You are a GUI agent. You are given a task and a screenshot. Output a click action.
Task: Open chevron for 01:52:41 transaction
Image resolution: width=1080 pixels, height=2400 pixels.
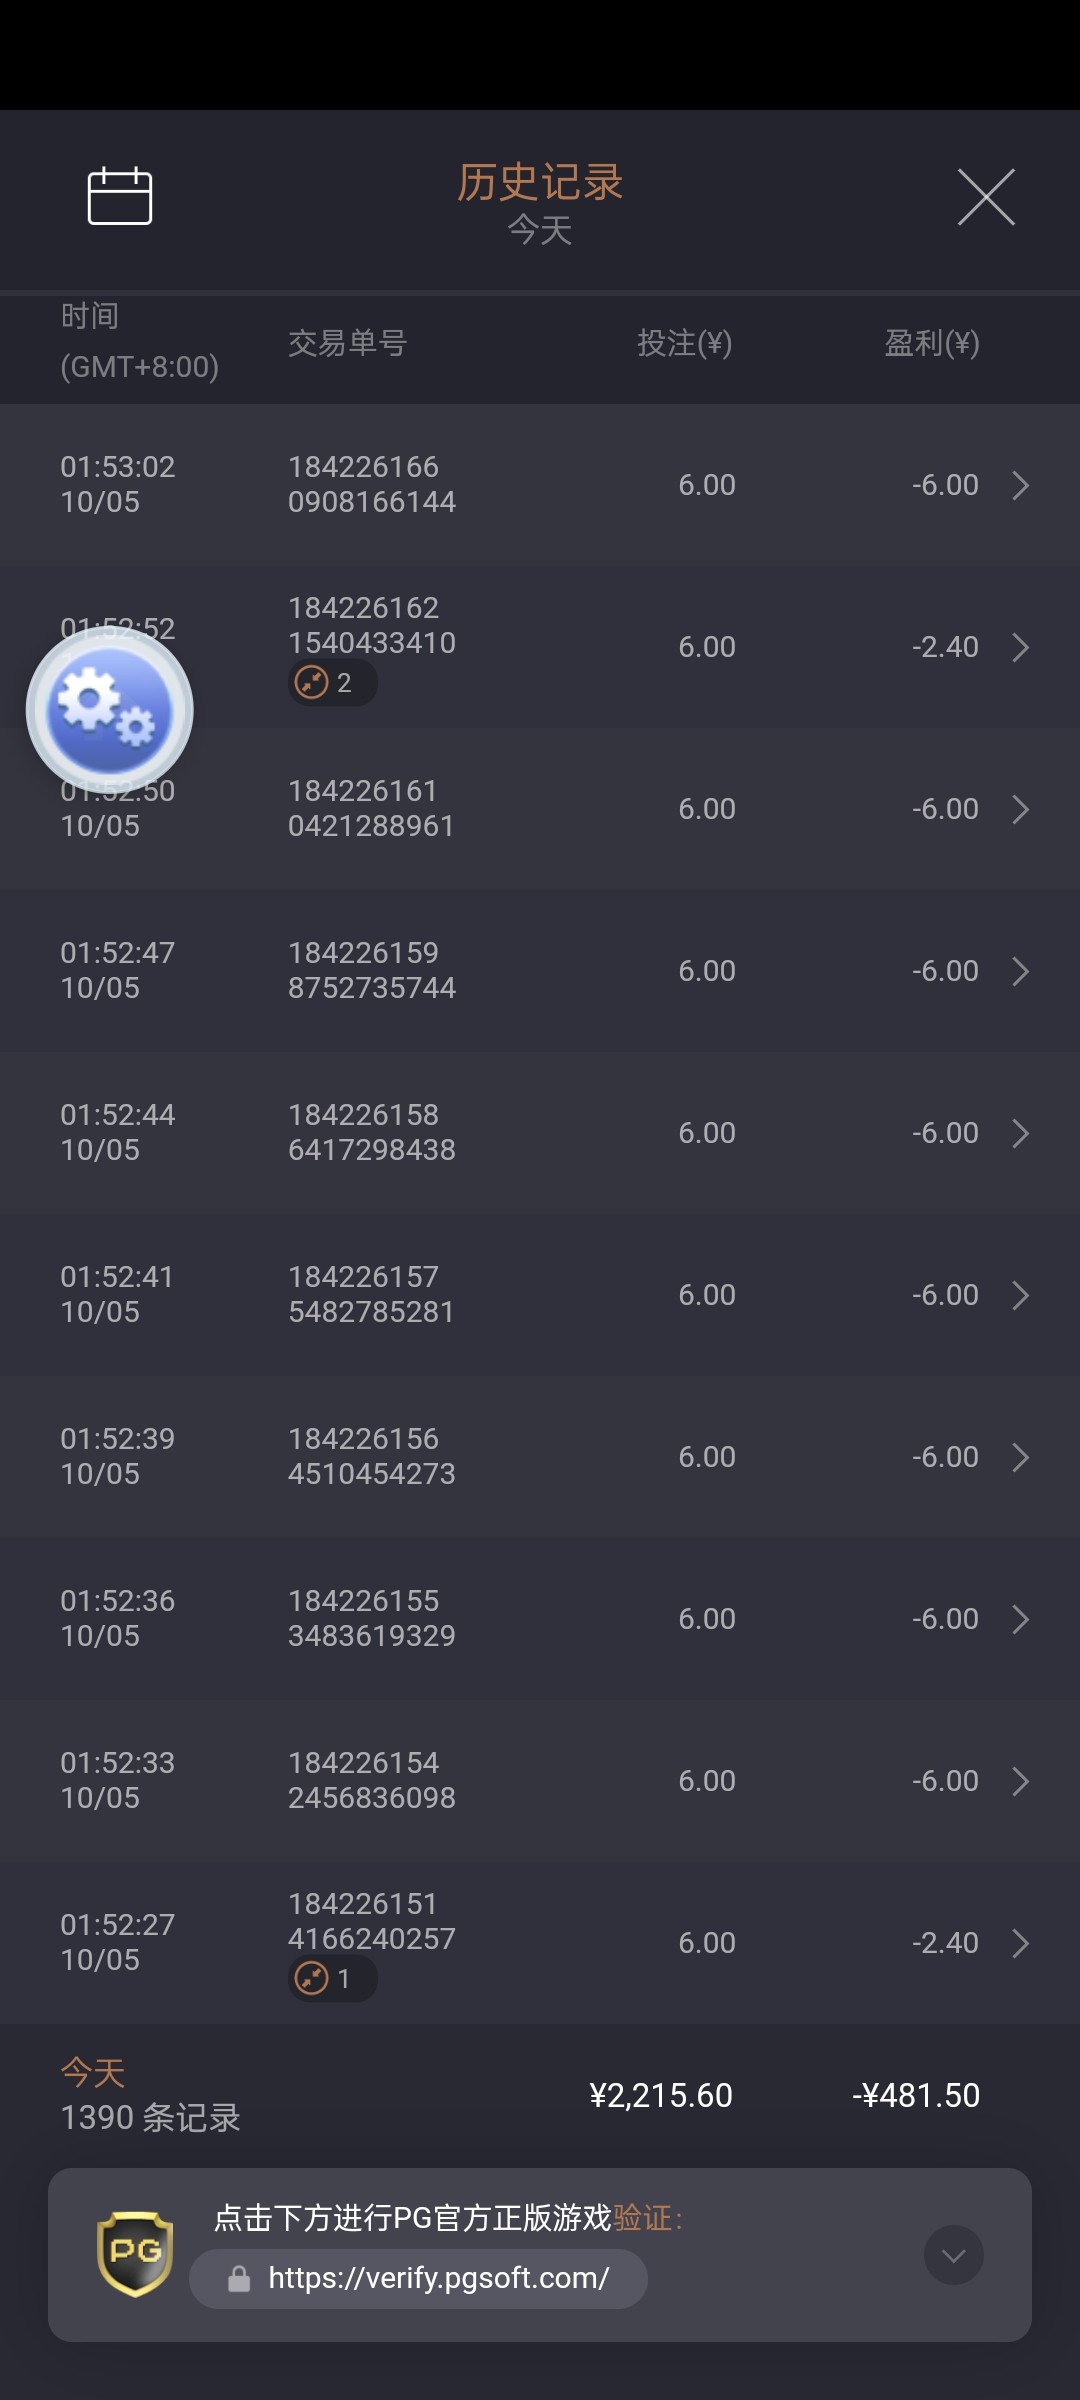click(x=1020, y=1295)
